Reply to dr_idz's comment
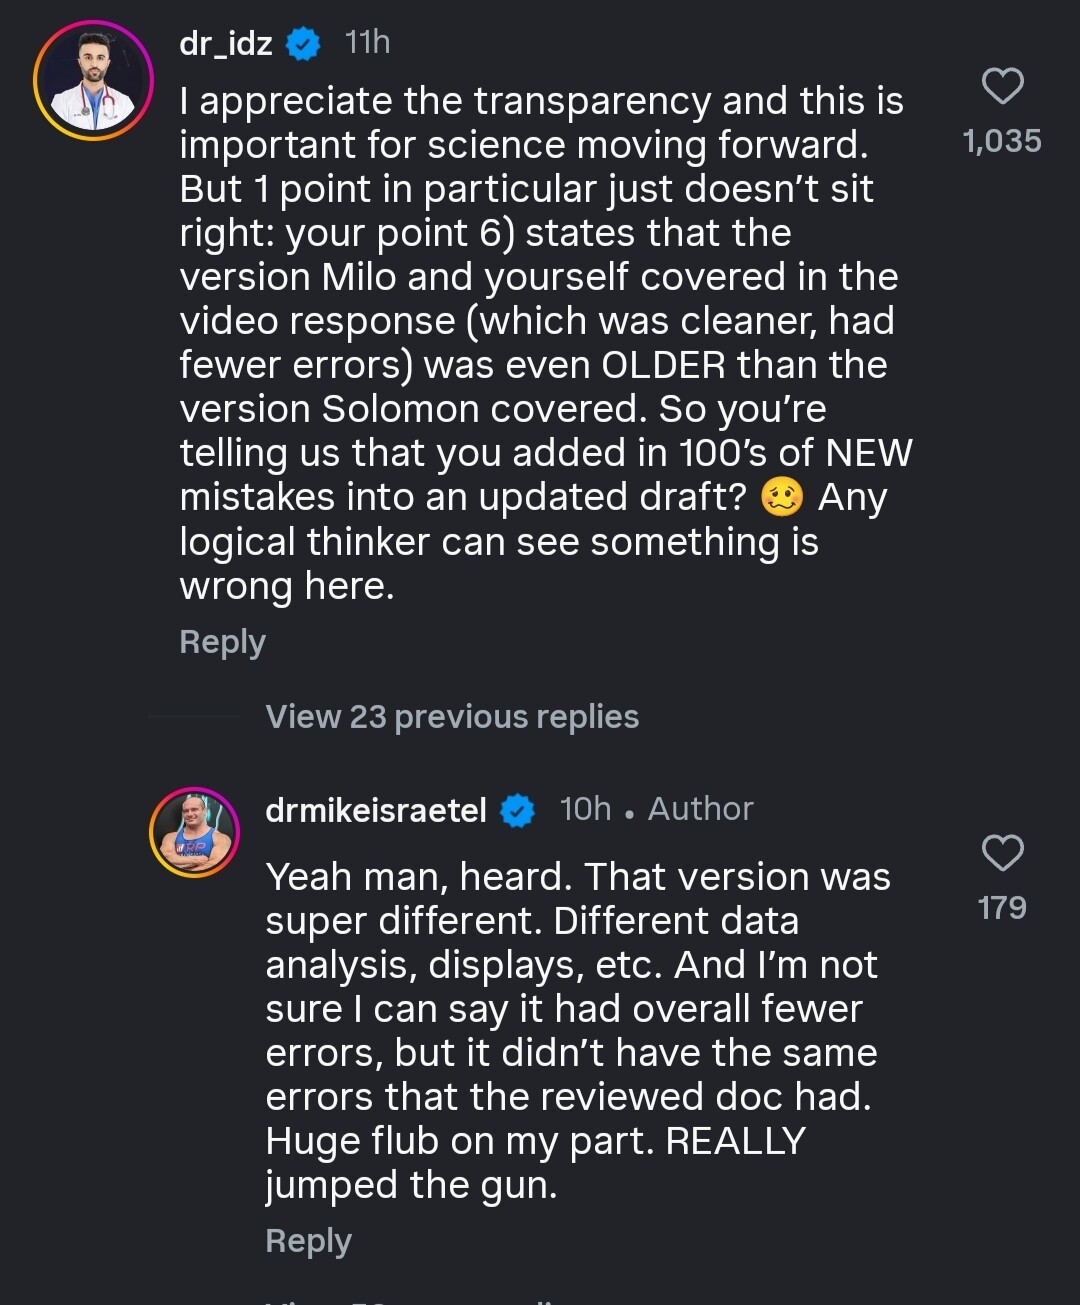This screenshot has width=1080, height=1305. point(222,642)
